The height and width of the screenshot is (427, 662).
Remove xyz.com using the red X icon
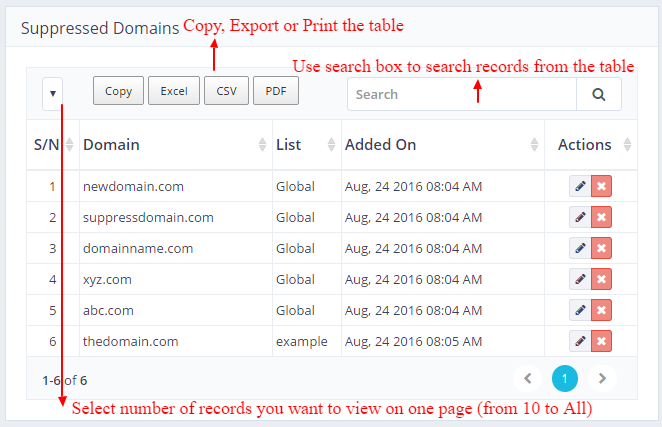tap(601, 279)
